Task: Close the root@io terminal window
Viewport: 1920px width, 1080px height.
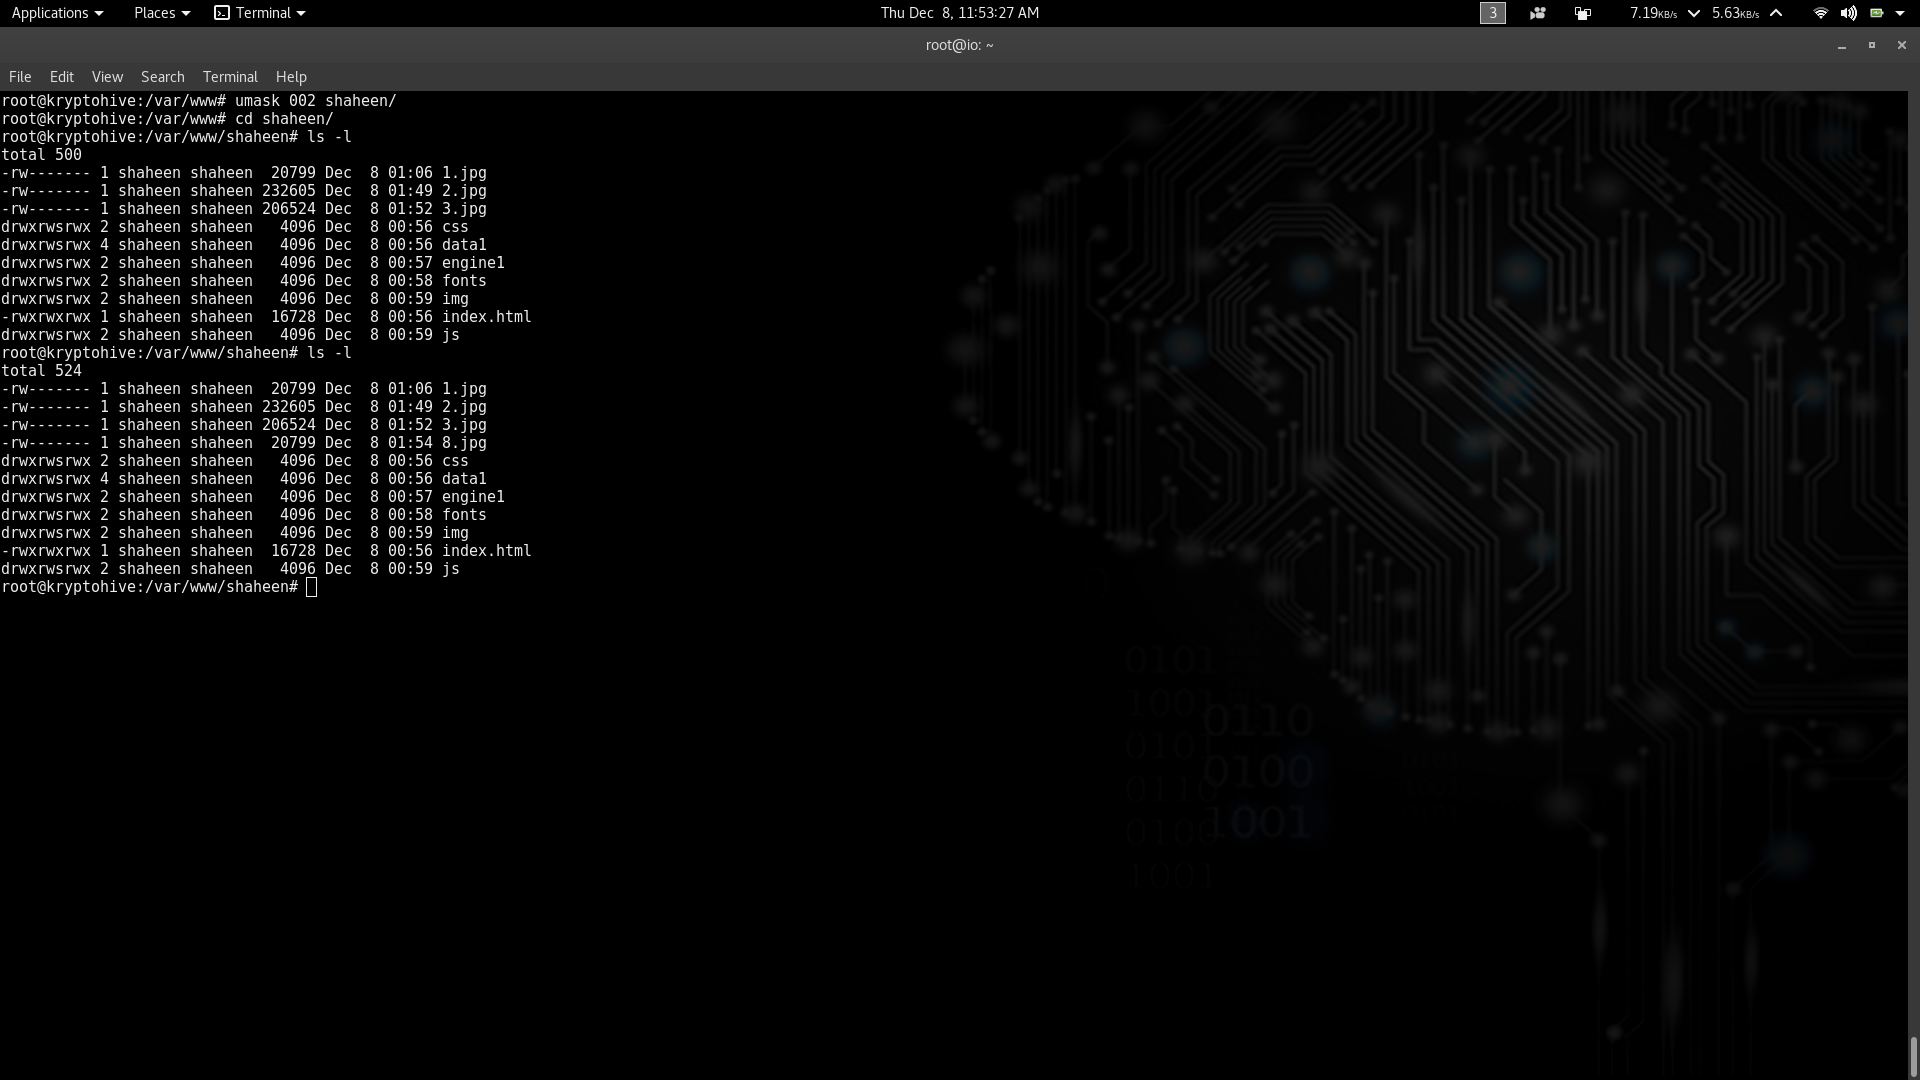Action: (1901, 45)
